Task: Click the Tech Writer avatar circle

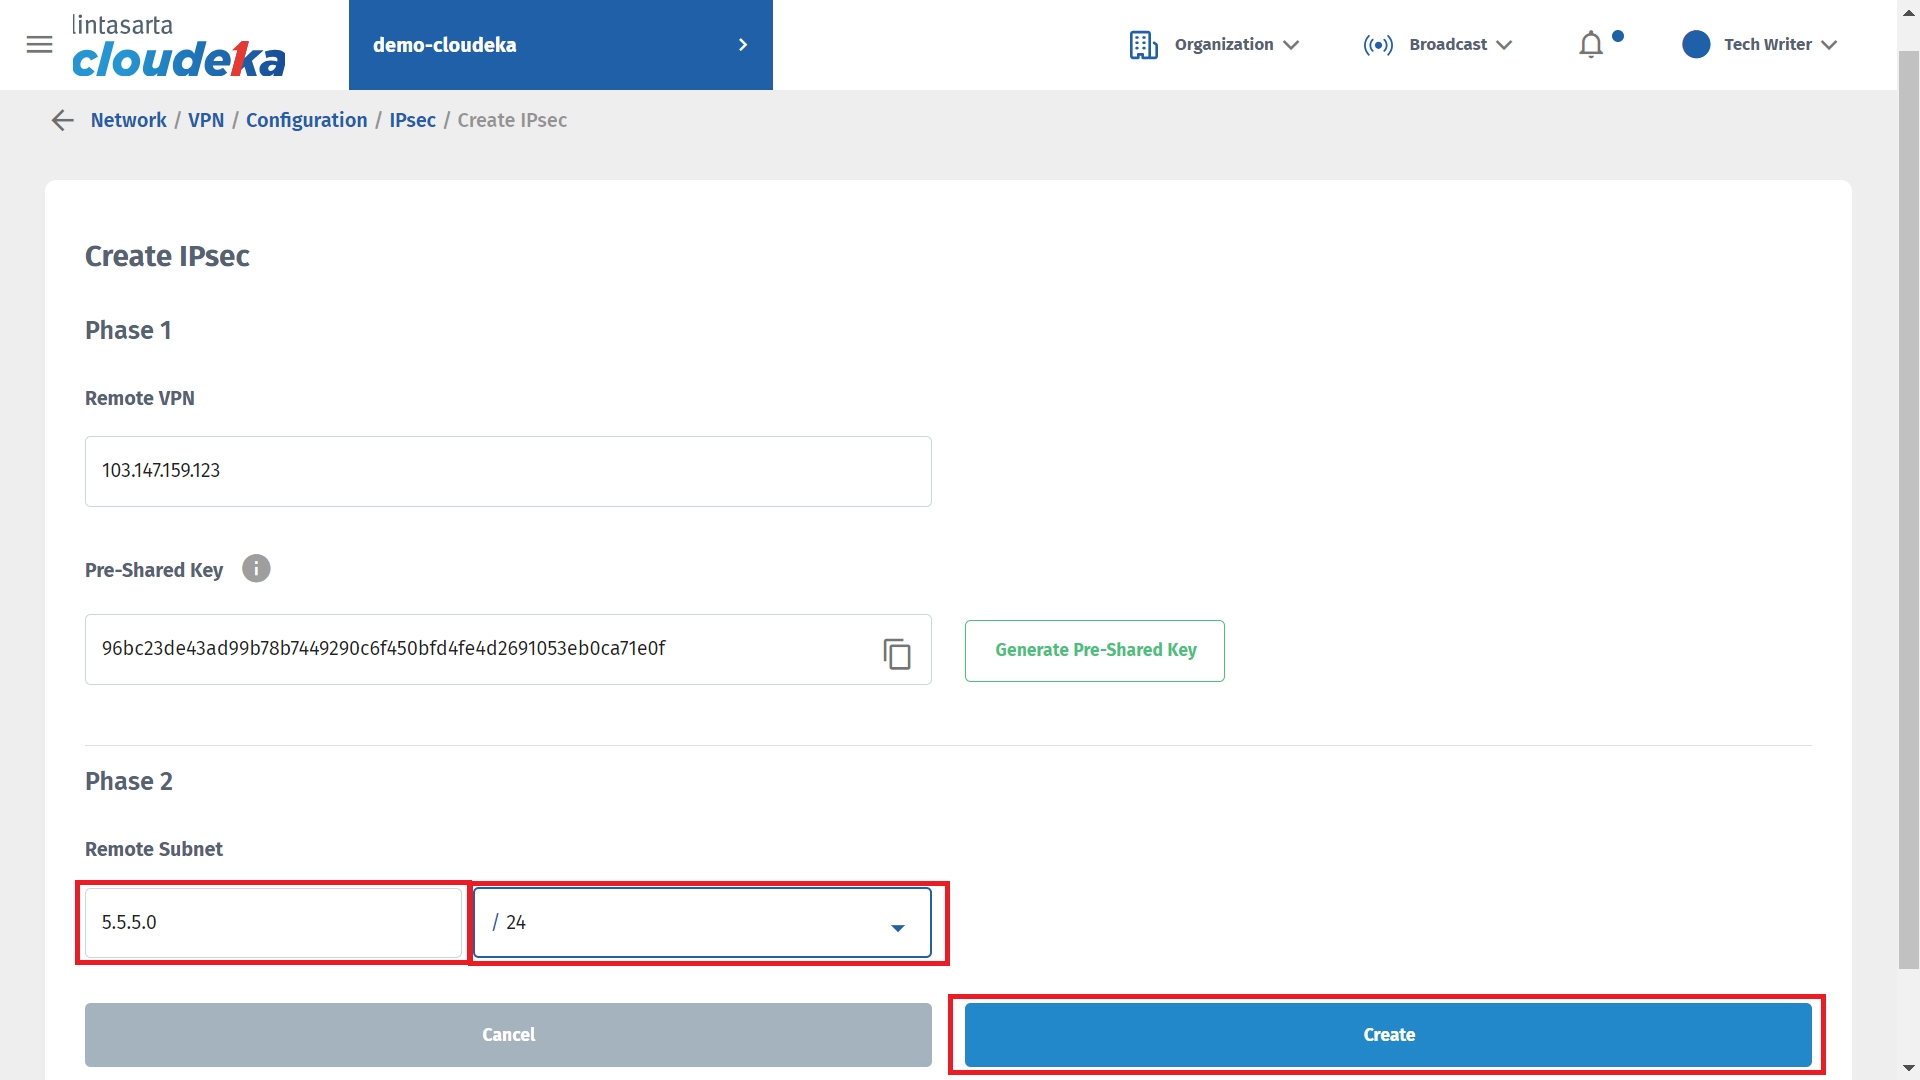Action: 1696,45
